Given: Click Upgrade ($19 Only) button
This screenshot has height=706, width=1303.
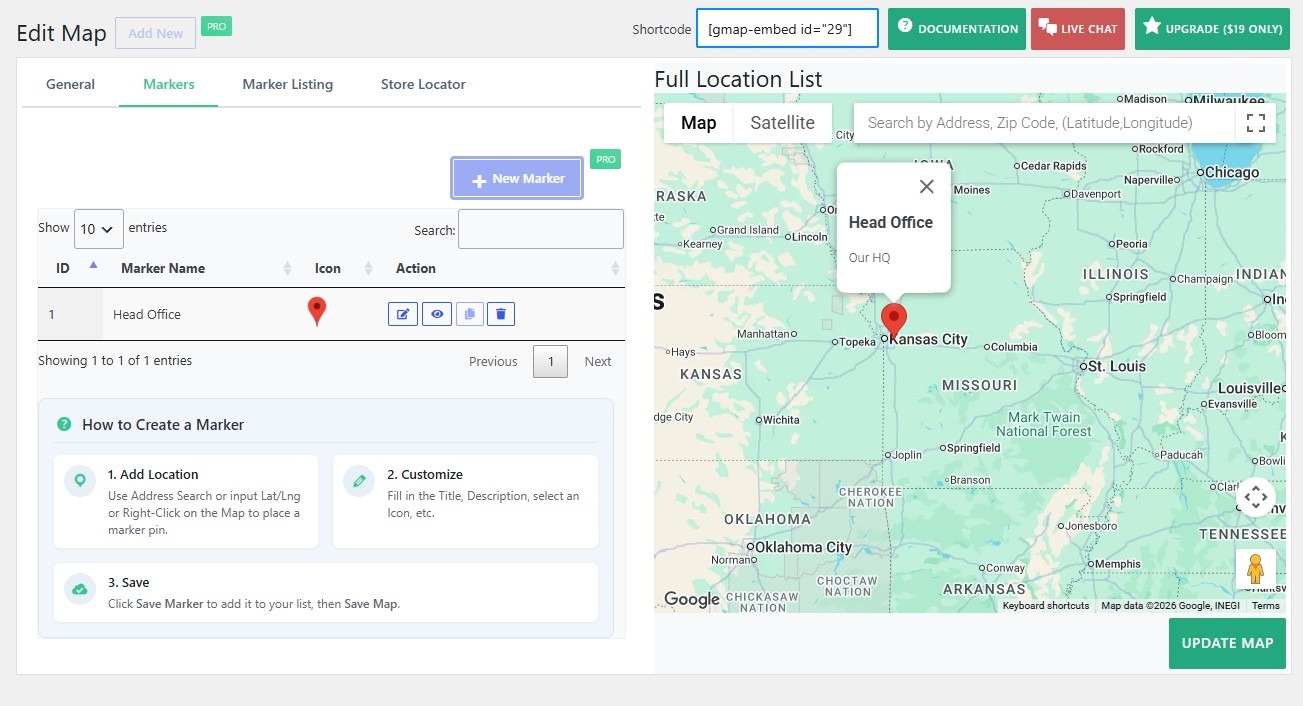Looking at the screenshot, I should coord(1212,29).
